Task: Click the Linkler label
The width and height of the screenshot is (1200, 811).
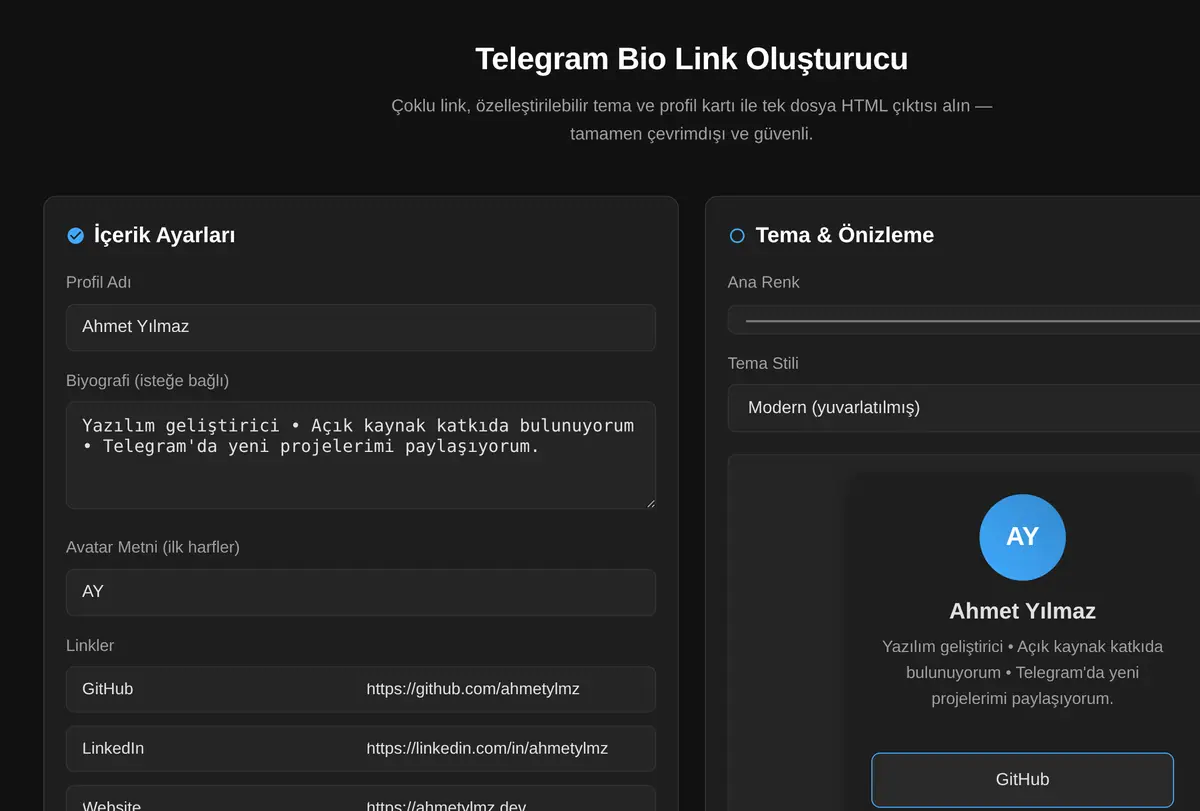Action: (x=90, y=646)
